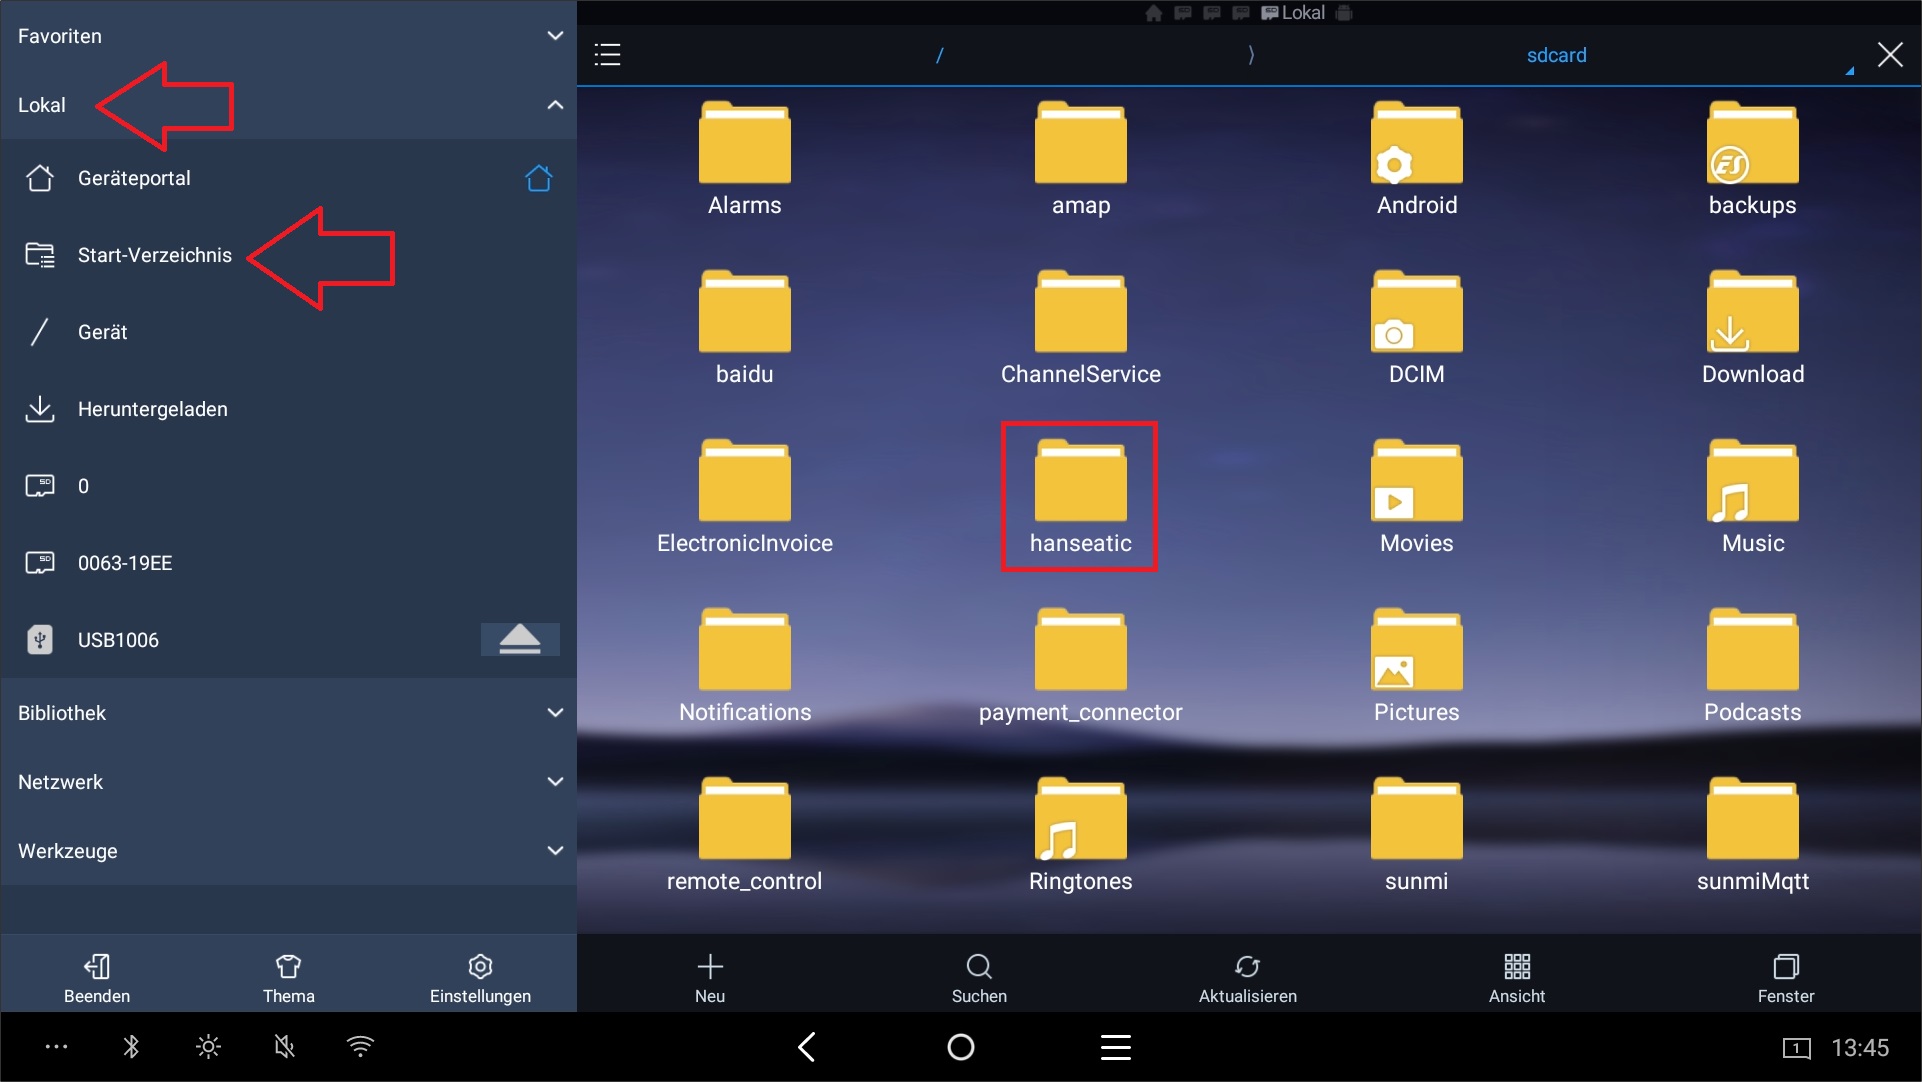The height and width of the screenshot is (1082, 1922).
Task: Toggle Bluetooth in the system bar
Action: coord(131,1046)
